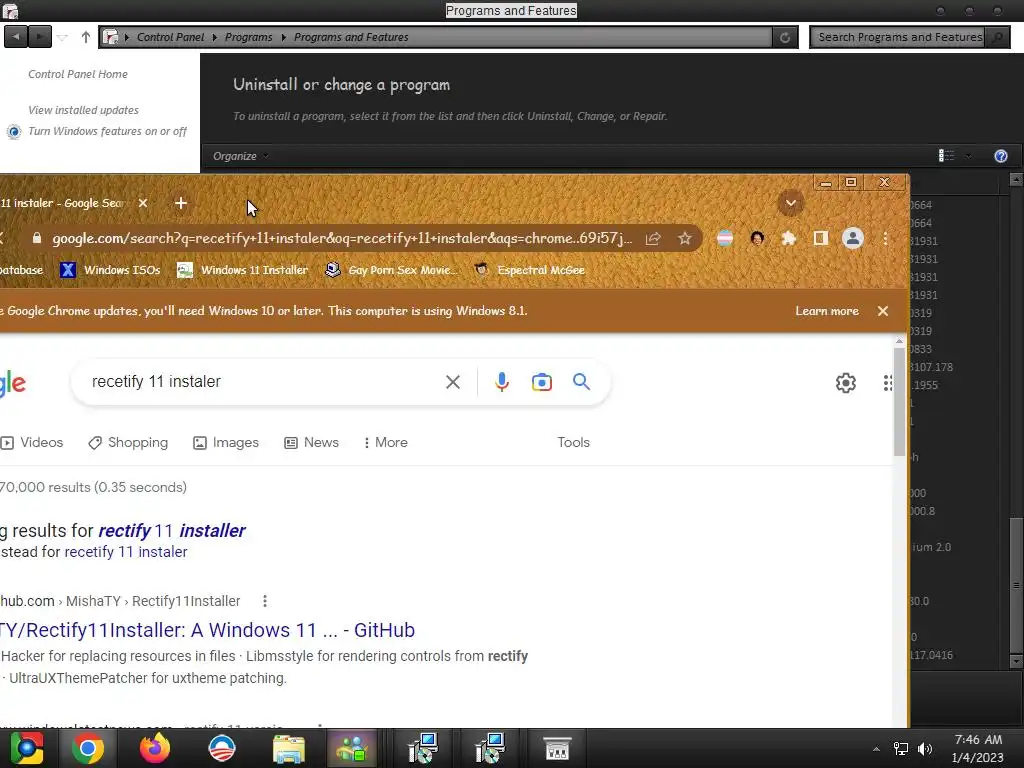Click corrected 'rectify 11 installer' link

pyautogui.click(x=172, y=530)
